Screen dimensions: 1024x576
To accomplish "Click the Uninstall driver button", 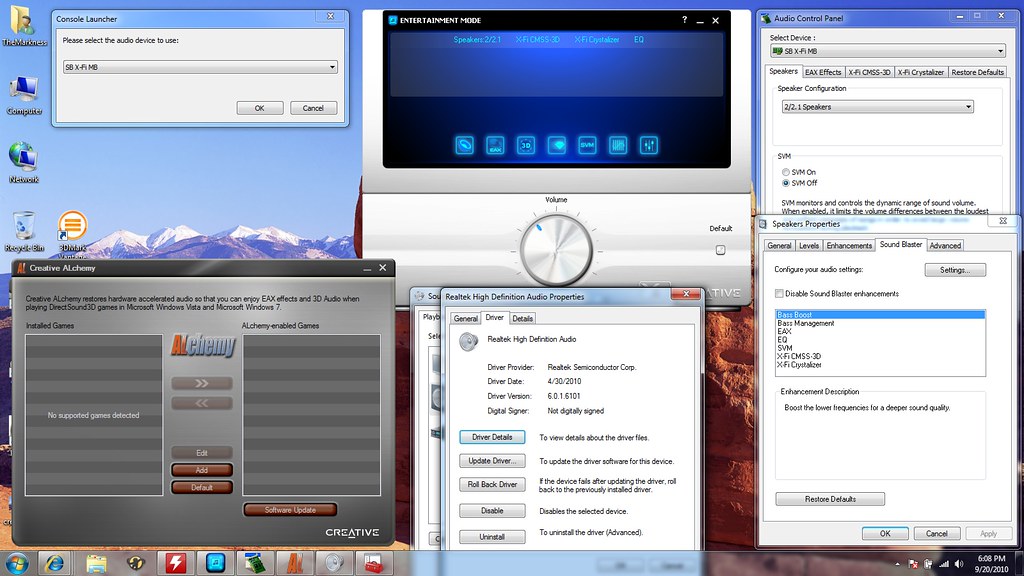I will tap(492, 537).
